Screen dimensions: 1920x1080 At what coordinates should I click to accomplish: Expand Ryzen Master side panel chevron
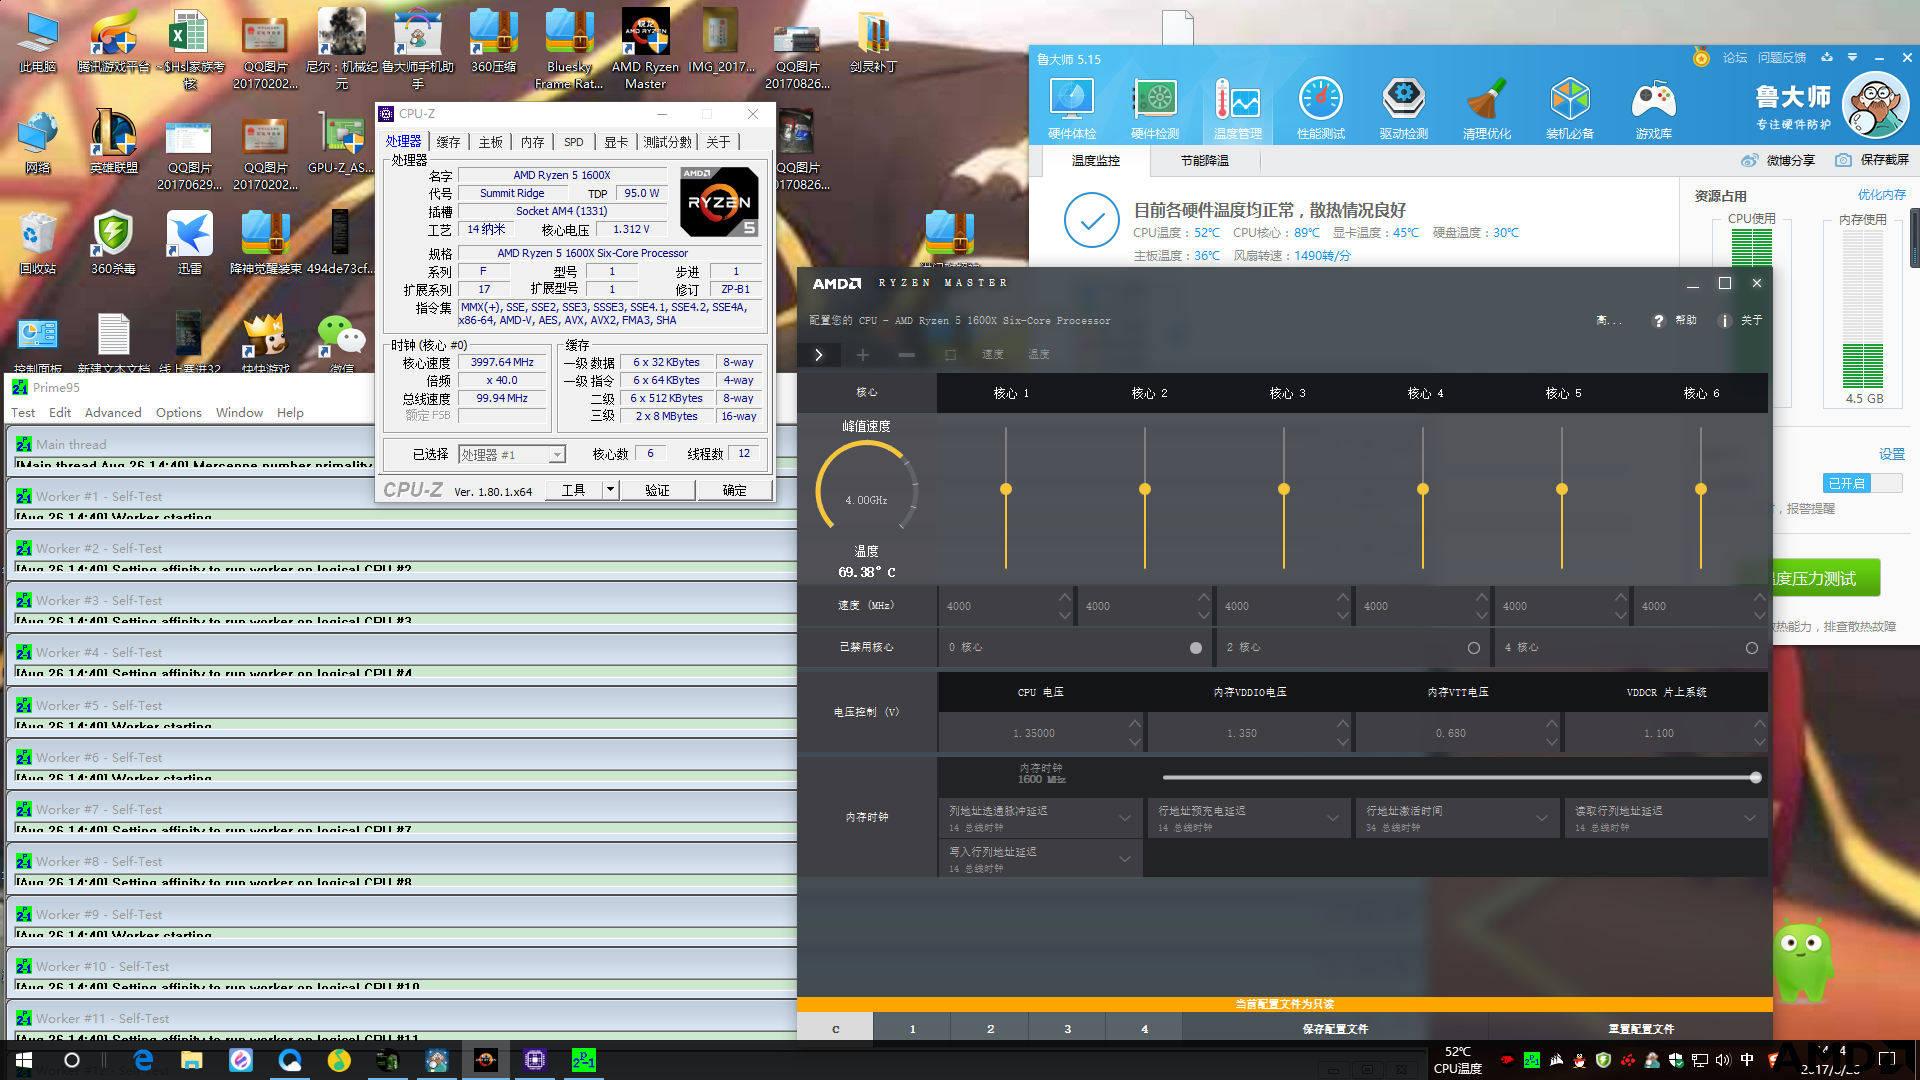point(819,355)
